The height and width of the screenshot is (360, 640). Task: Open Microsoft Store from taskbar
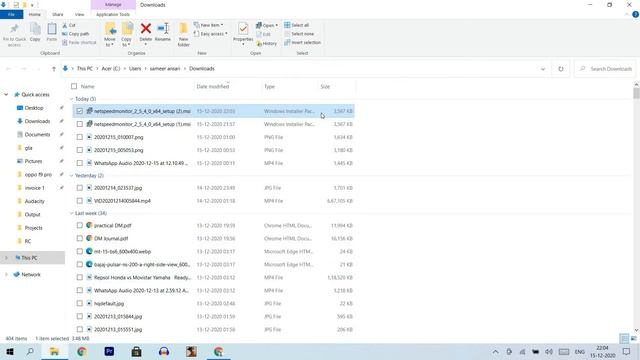[x=136, y=351]
